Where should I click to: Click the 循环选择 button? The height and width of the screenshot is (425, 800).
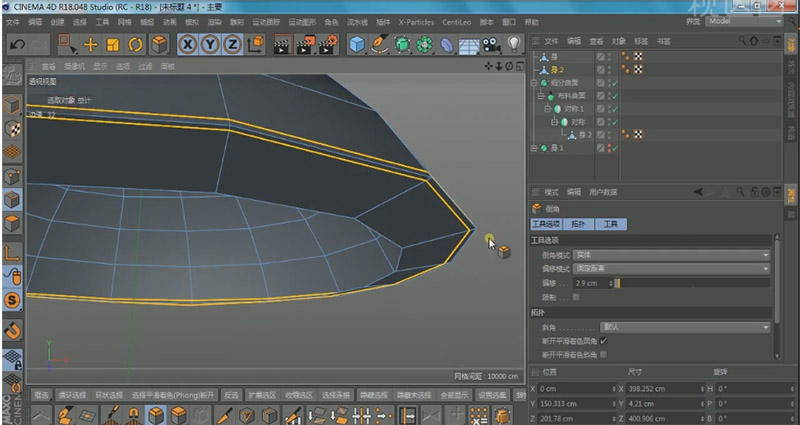[x=72, y=395]
